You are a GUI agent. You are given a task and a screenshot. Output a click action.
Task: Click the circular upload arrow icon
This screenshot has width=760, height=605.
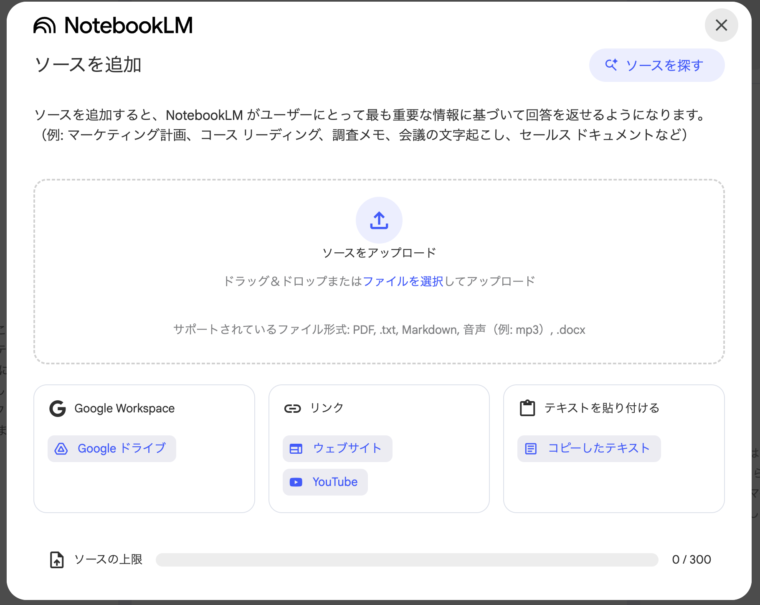tap(379, 220)
